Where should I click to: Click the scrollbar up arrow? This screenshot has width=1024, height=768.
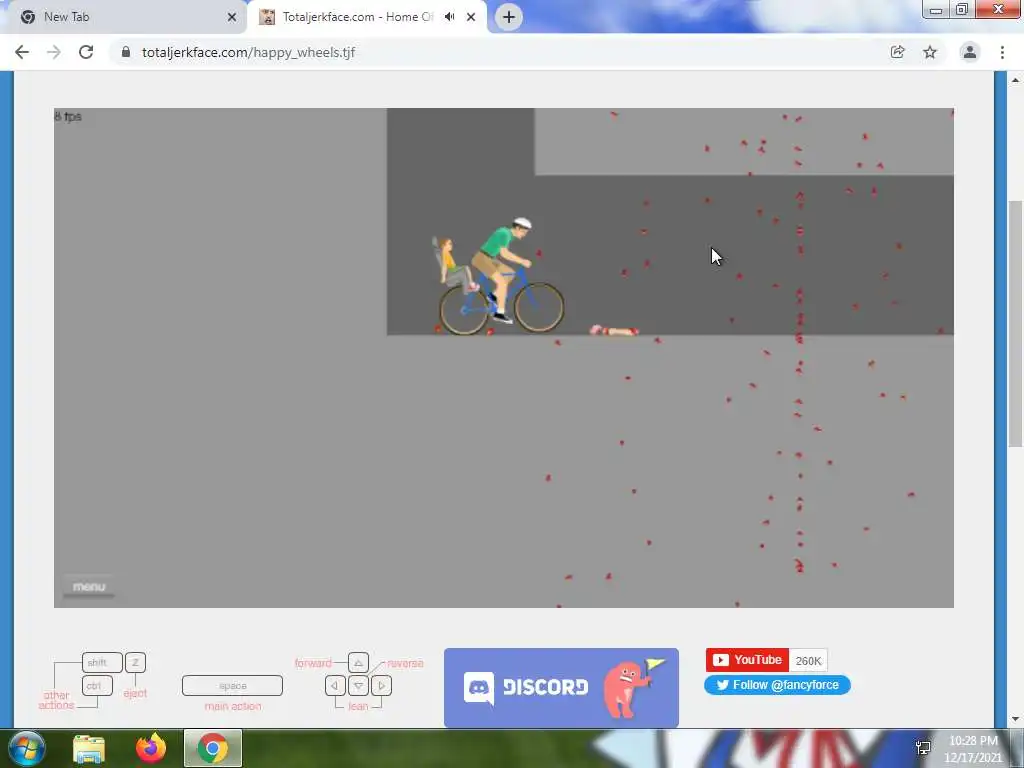point(1016,80)
